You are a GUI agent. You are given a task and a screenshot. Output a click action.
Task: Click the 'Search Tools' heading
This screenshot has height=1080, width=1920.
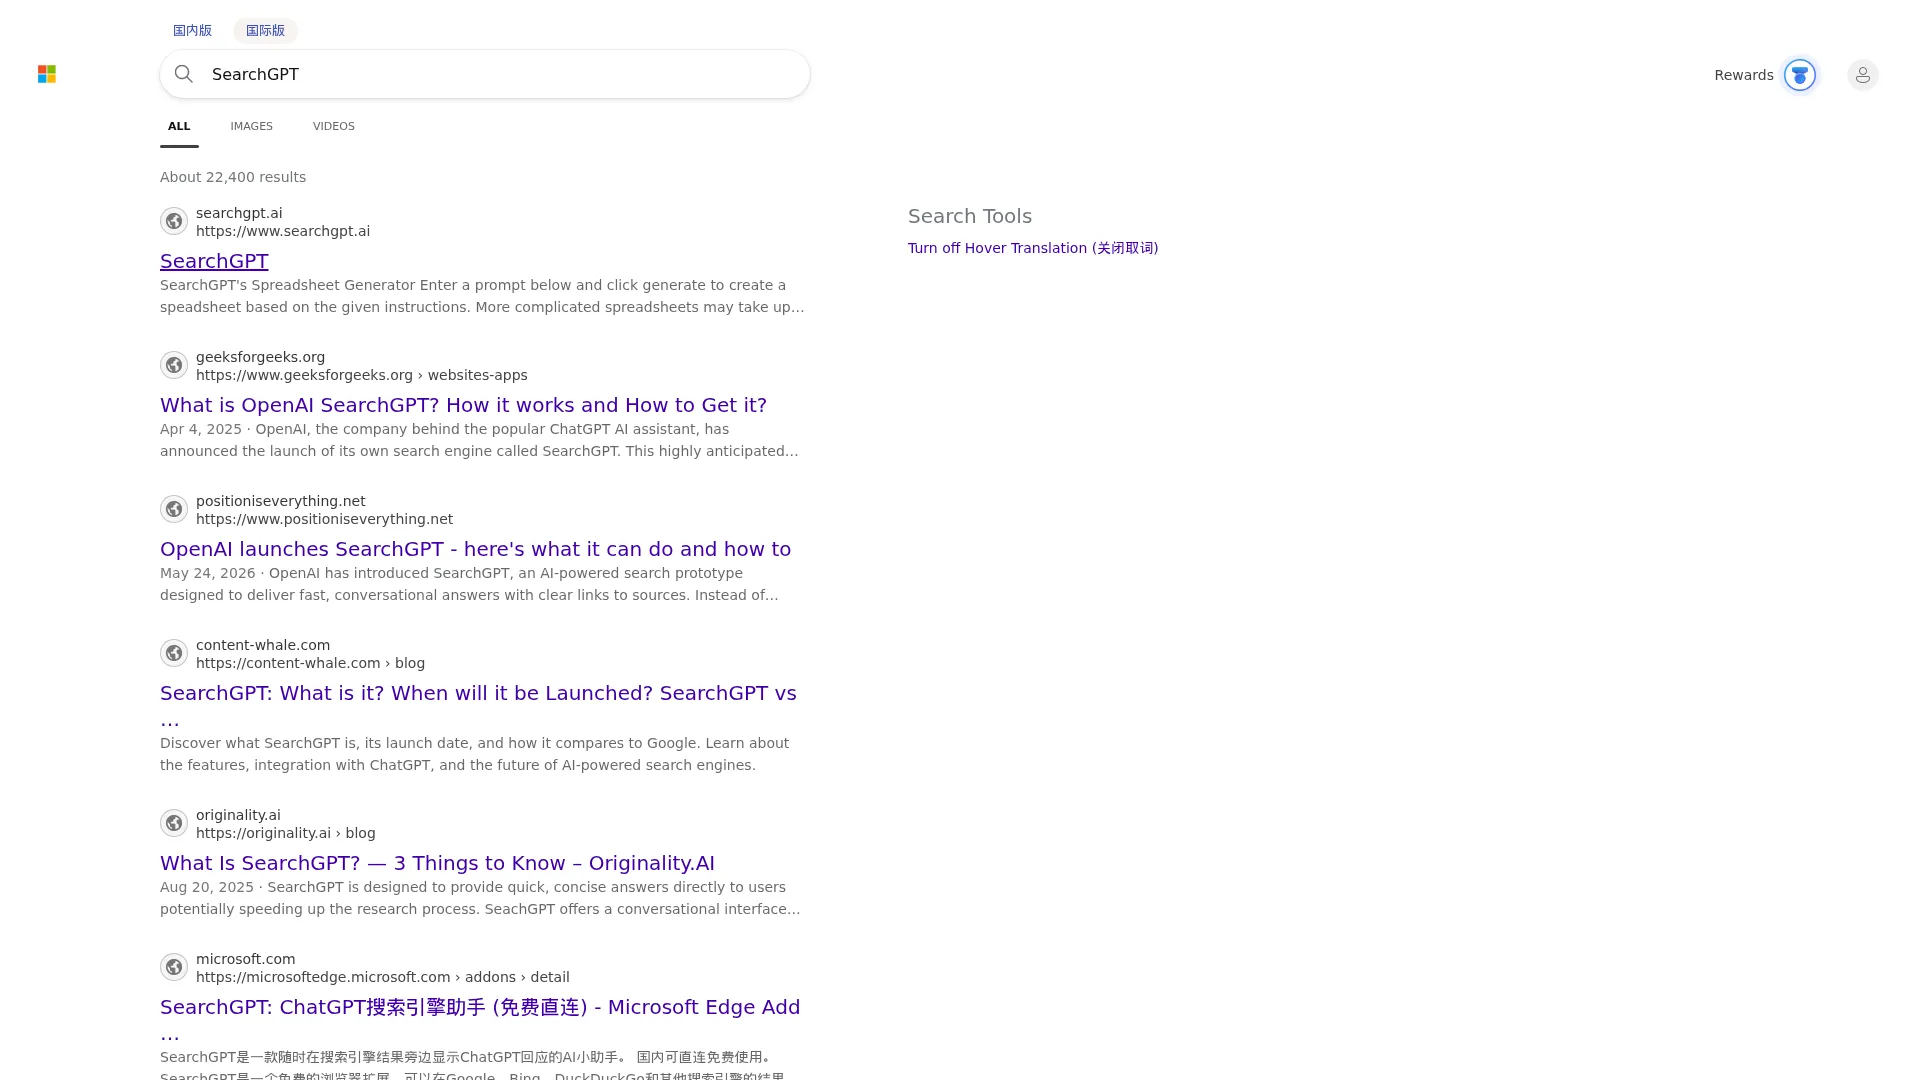(x=970, y=216)
